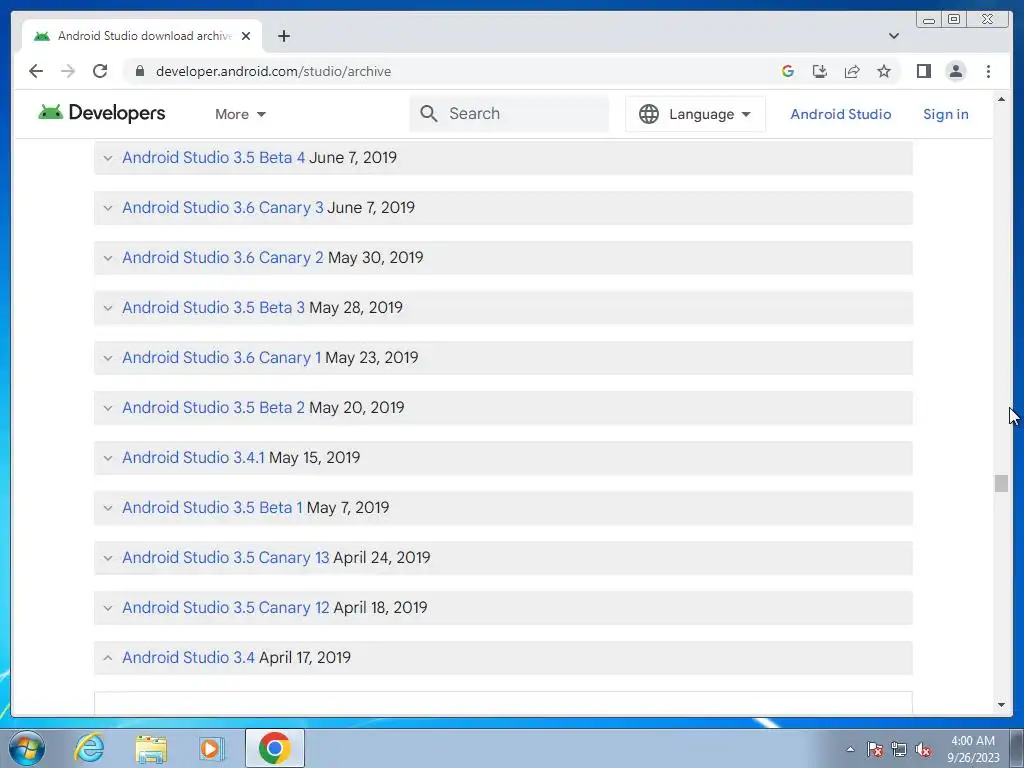This screenshot has height=768, width=1024.
Task: Open Android Studio 3.4.1 link
Action: pos(193,457)
